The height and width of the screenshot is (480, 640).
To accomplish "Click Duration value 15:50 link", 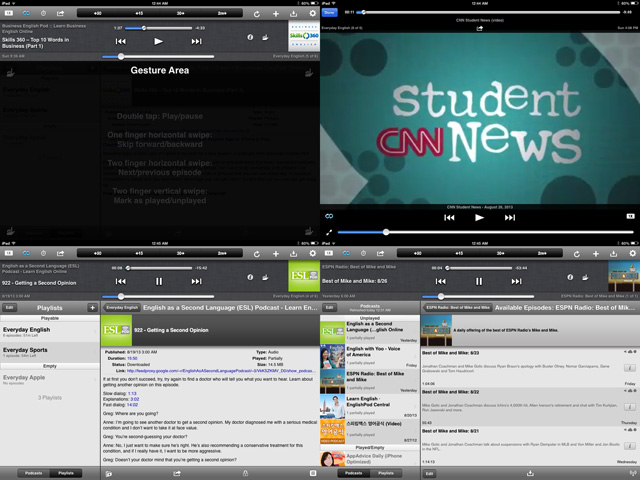I will click(x=132, y=358).
